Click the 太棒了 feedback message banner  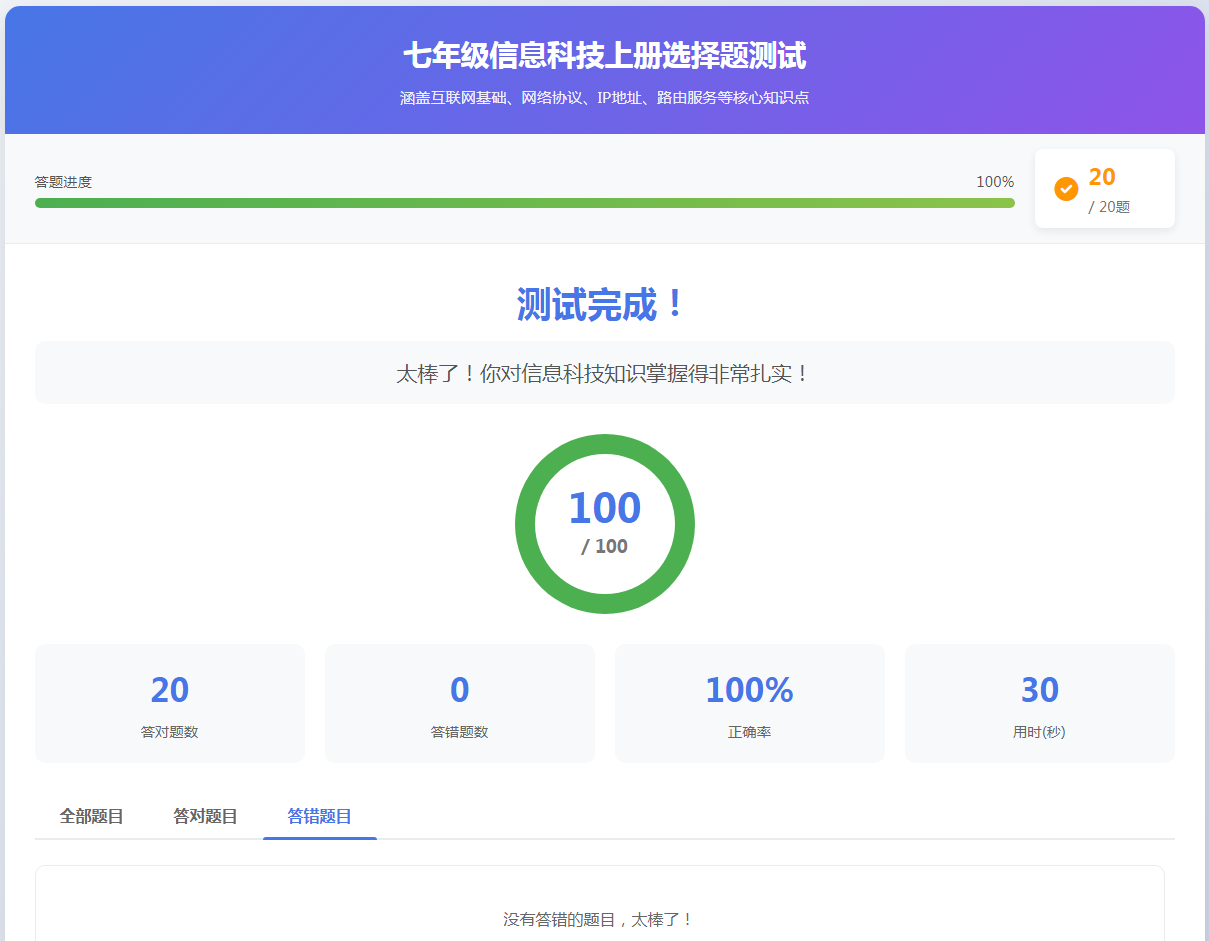(604, 374)
